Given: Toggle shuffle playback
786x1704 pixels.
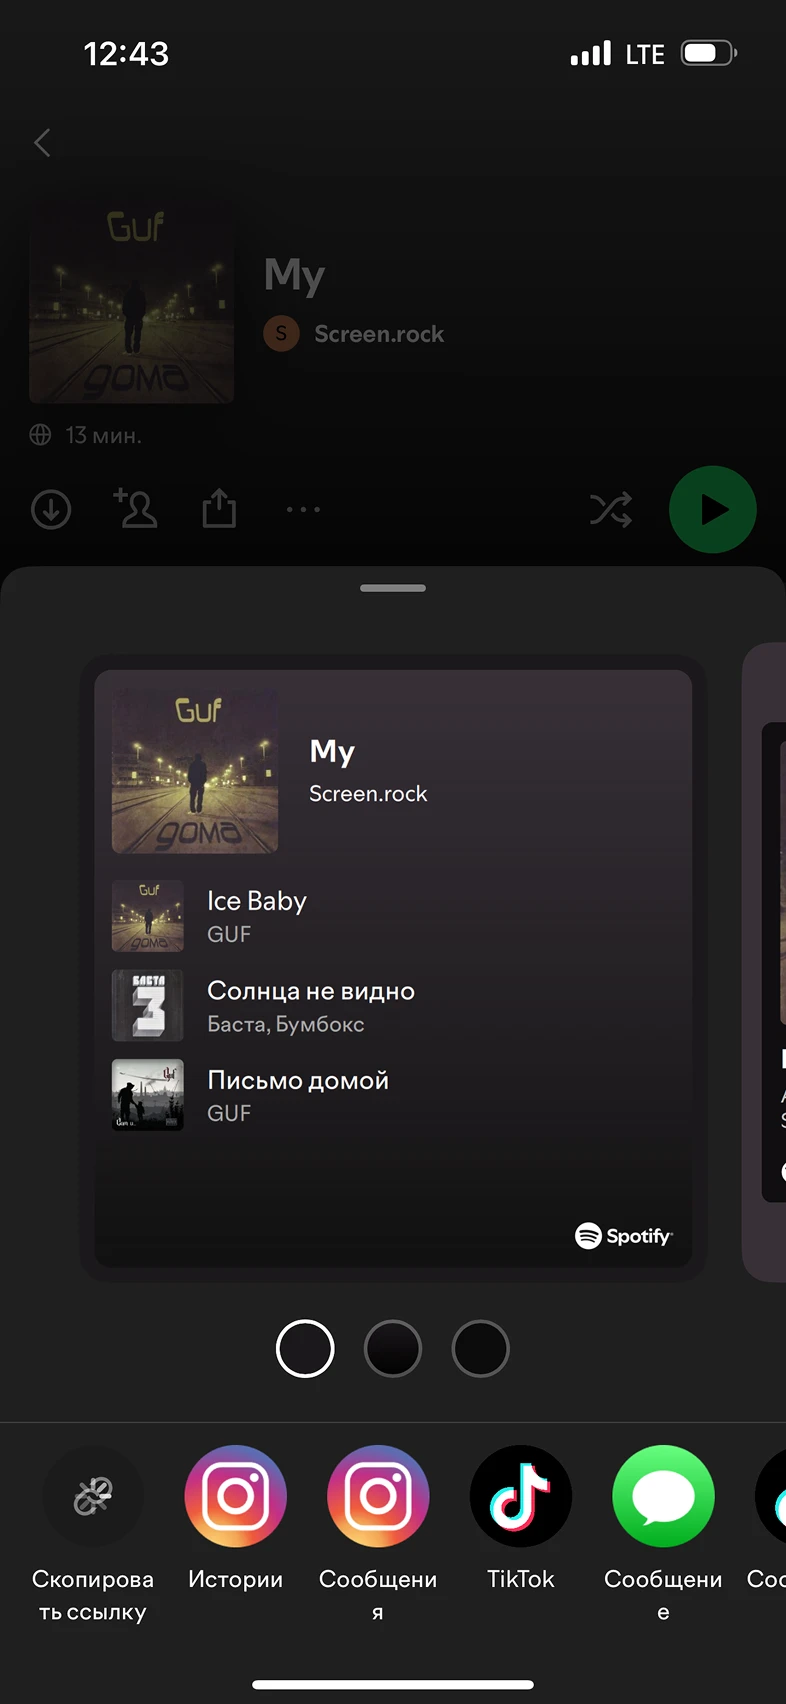Looking at the screenshot, I should (x=611, y=510).
